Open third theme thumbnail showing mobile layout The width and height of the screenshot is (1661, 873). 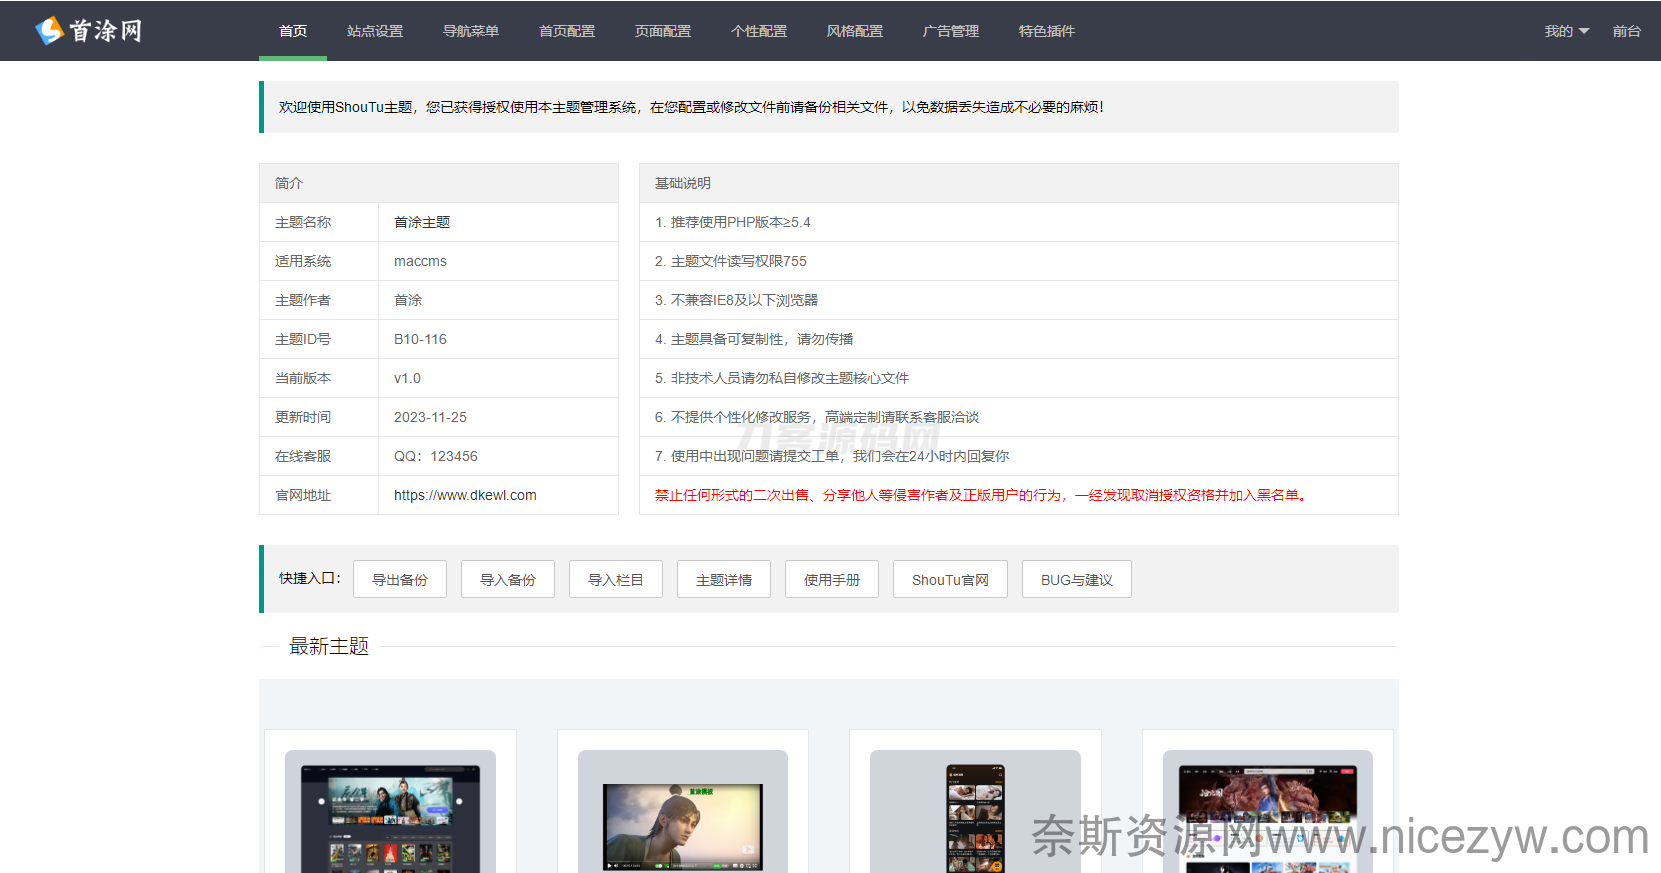[x=975, y=811]
